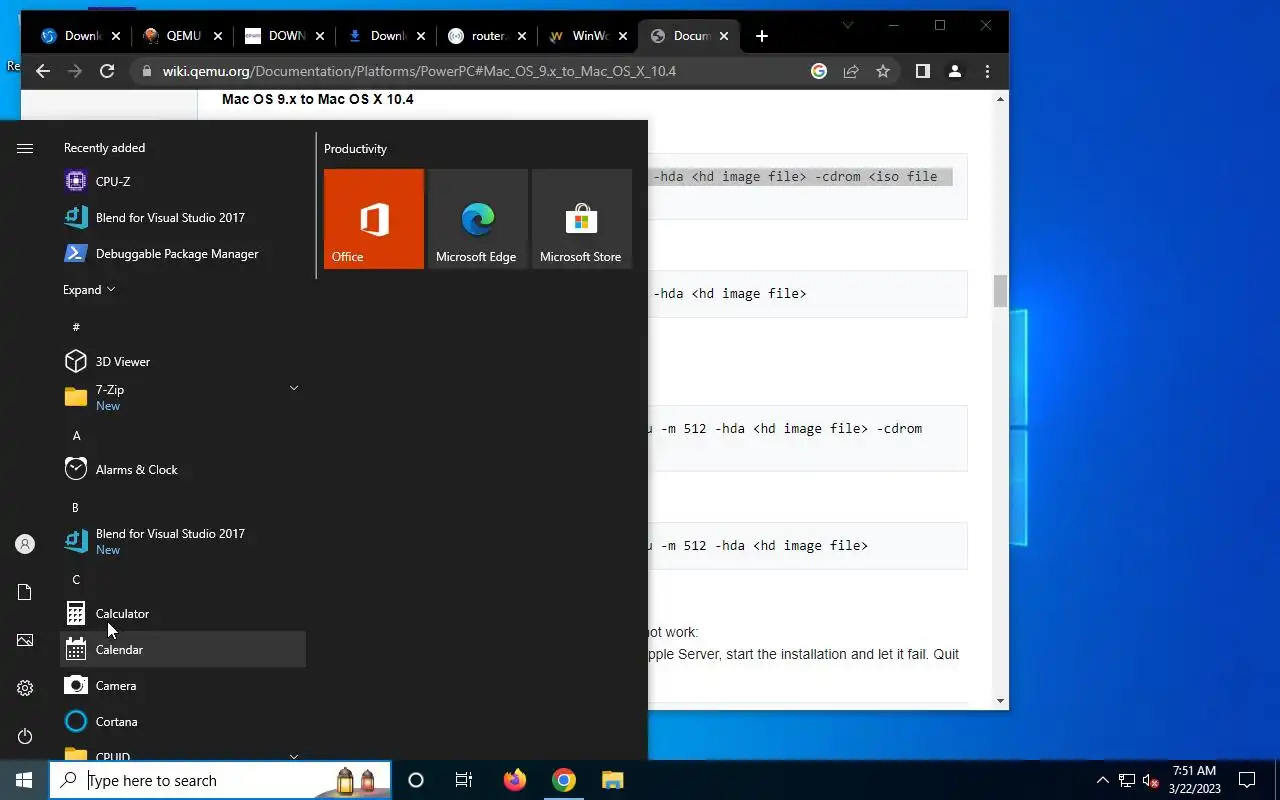Click the muted volume tray icon
Image resolution: width=1280 pixels, height=800 pixels.
point(1151,780)
